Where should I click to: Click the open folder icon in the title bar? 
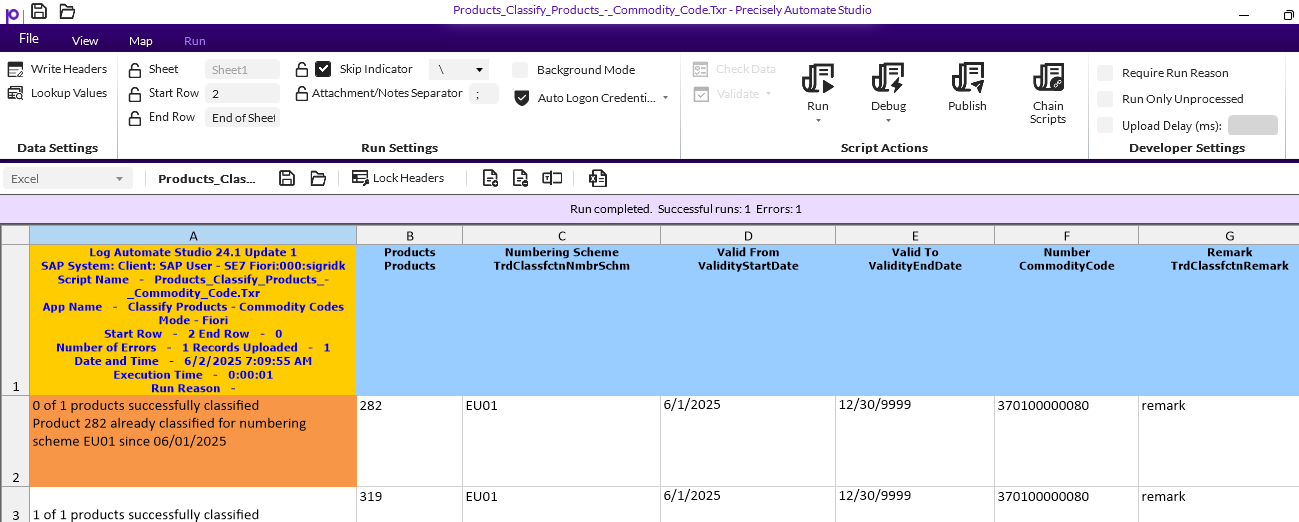[x=67, y=11]
